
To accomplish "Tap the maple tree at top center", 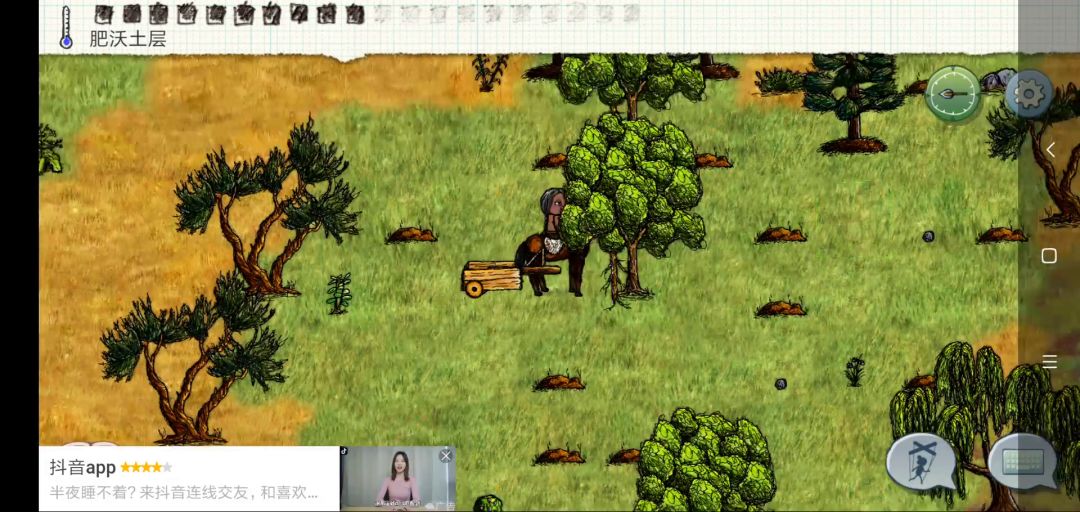I will [631, 85].
